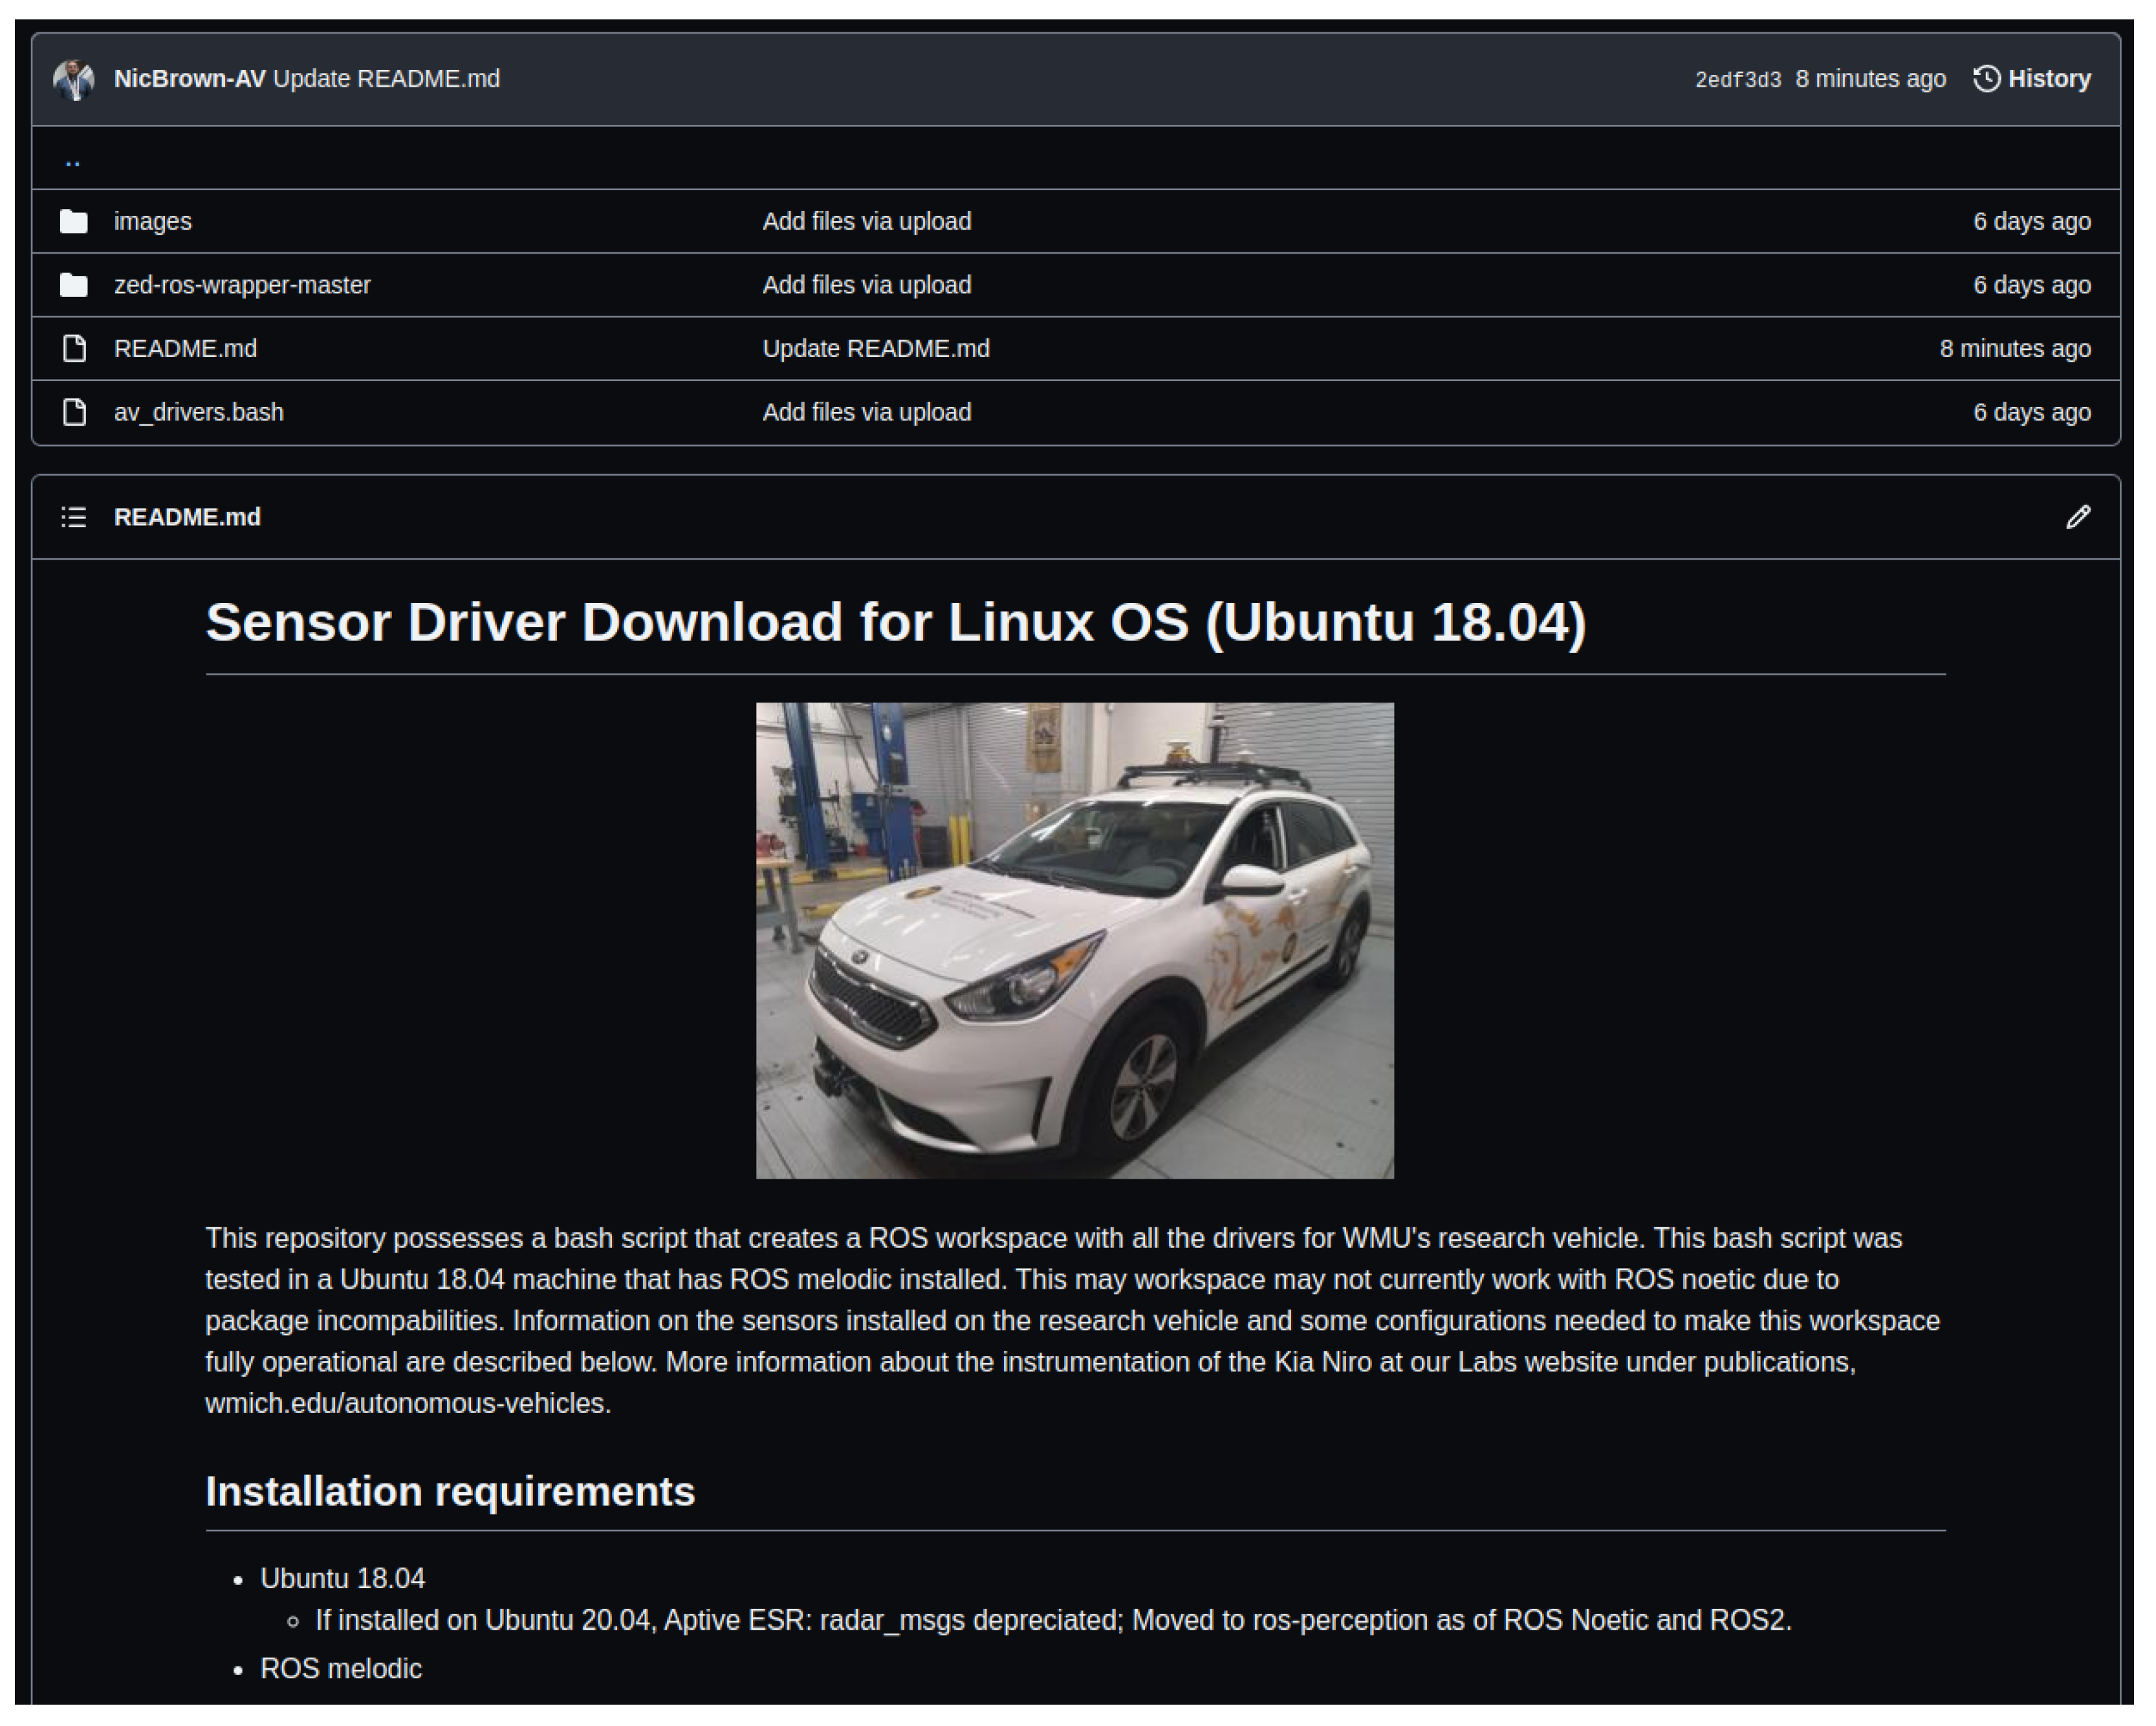Edit README with the pencil icon
2156x1726 pixels.
point(2078,517)
